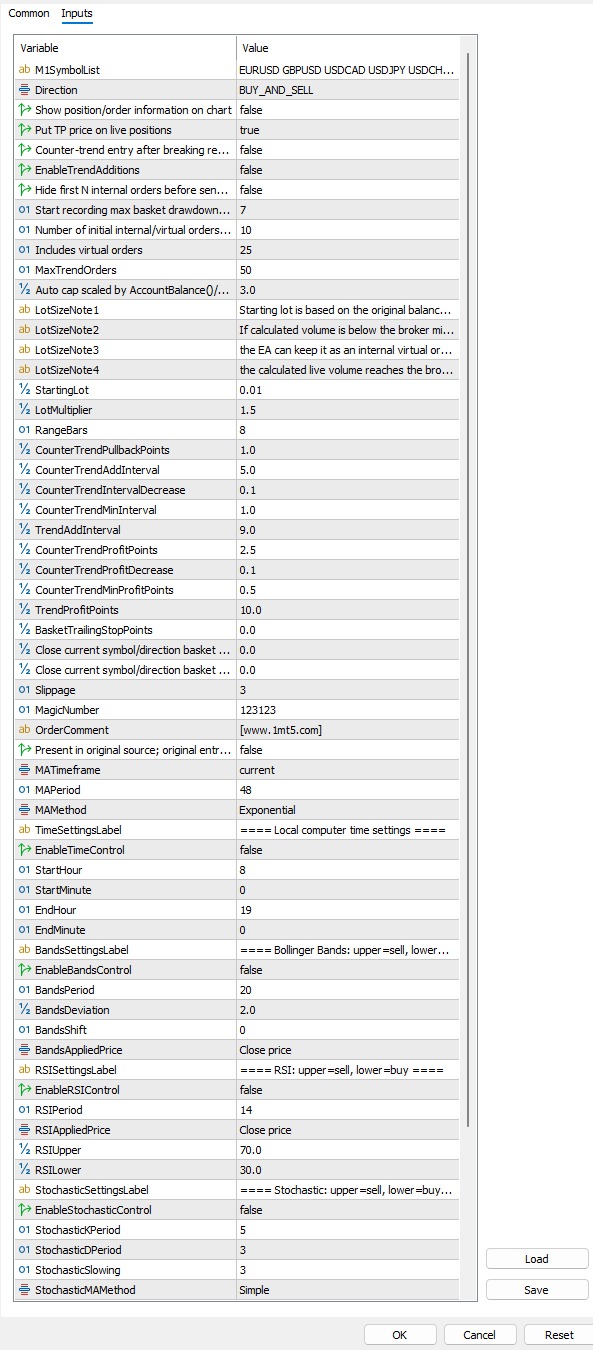Open StochasticMAMethod dropdown showing Simple

[x=347, y=1290]
